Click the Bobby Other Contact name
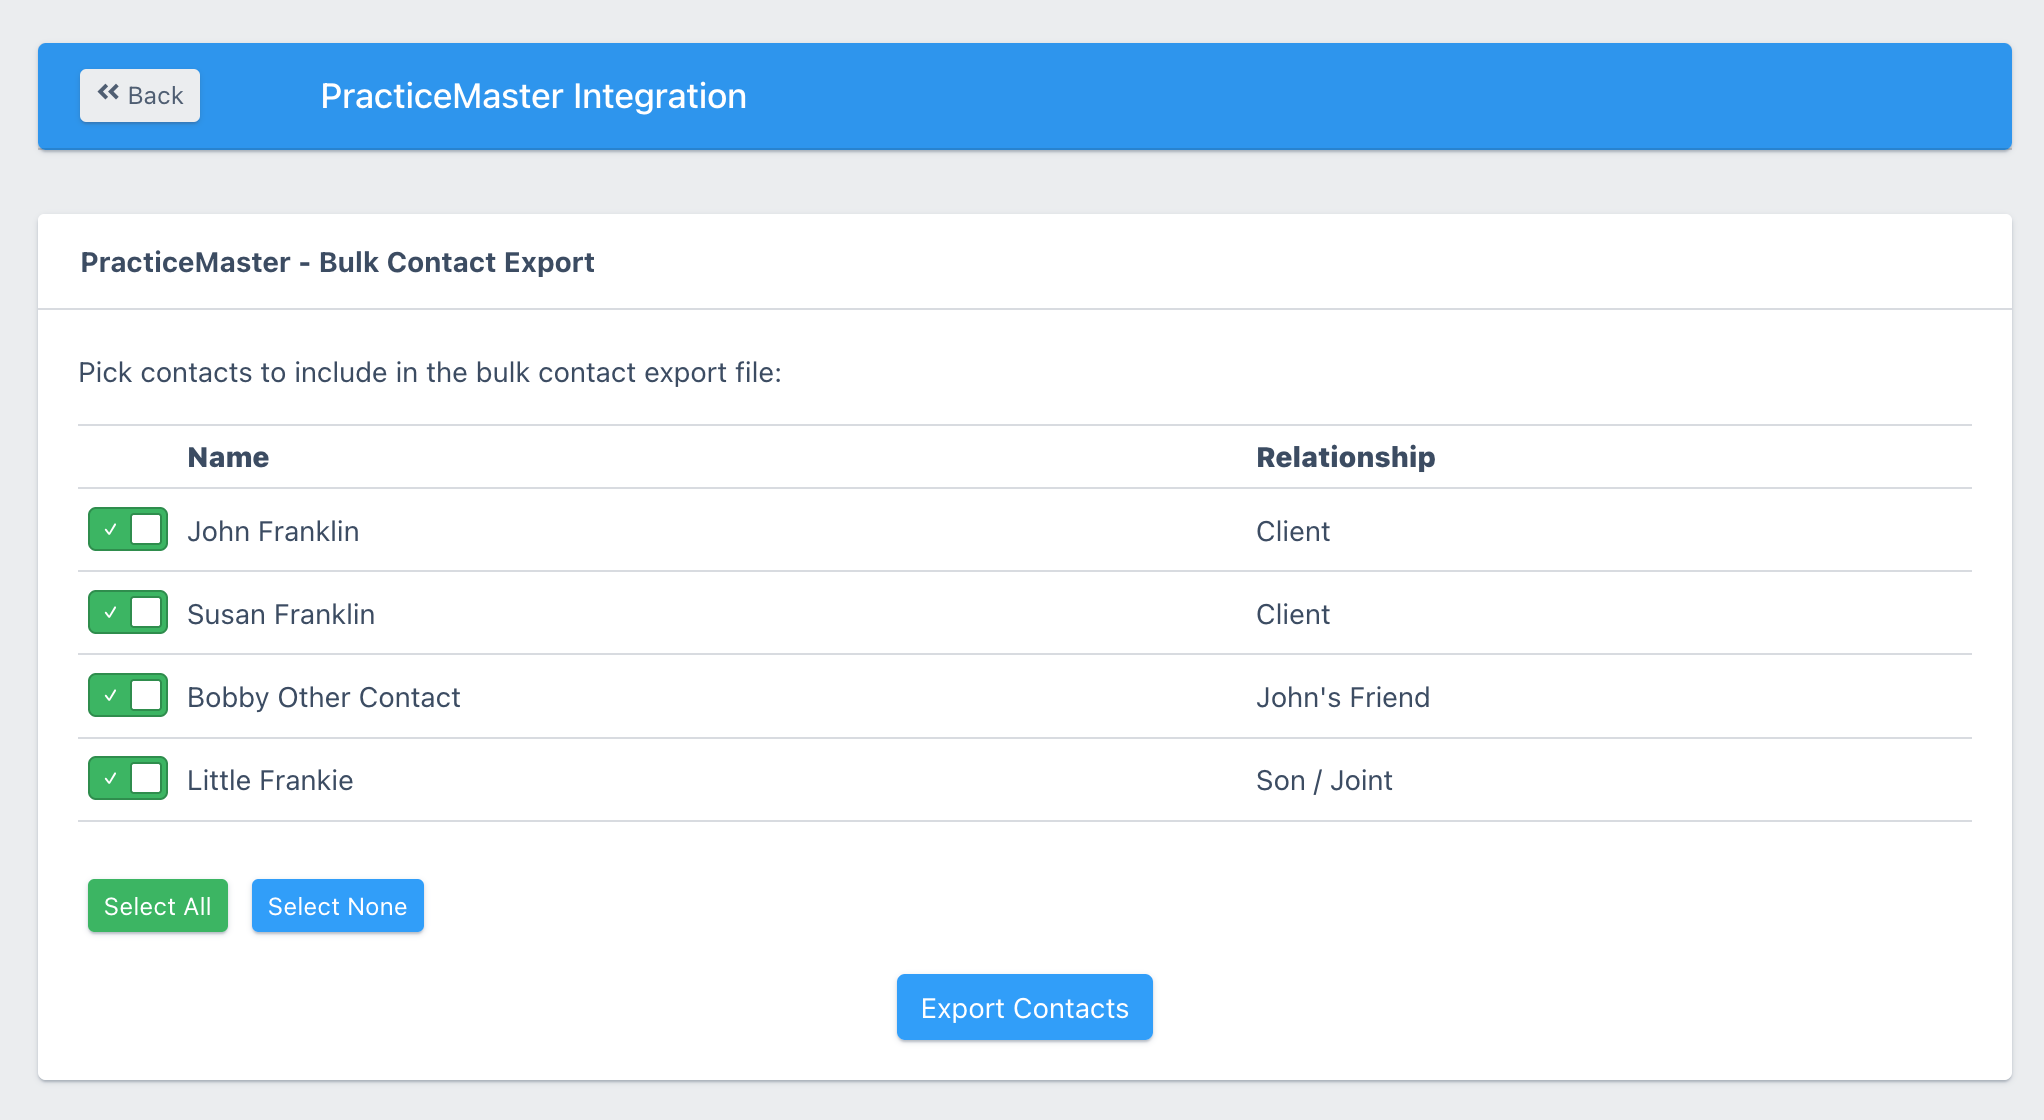 [324, 697]
